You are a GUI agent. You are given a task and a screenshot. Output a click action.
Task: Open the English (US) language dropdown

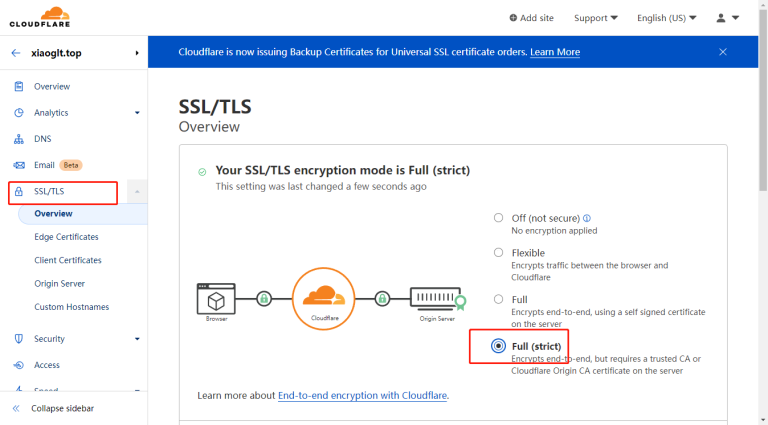point(667,18)
